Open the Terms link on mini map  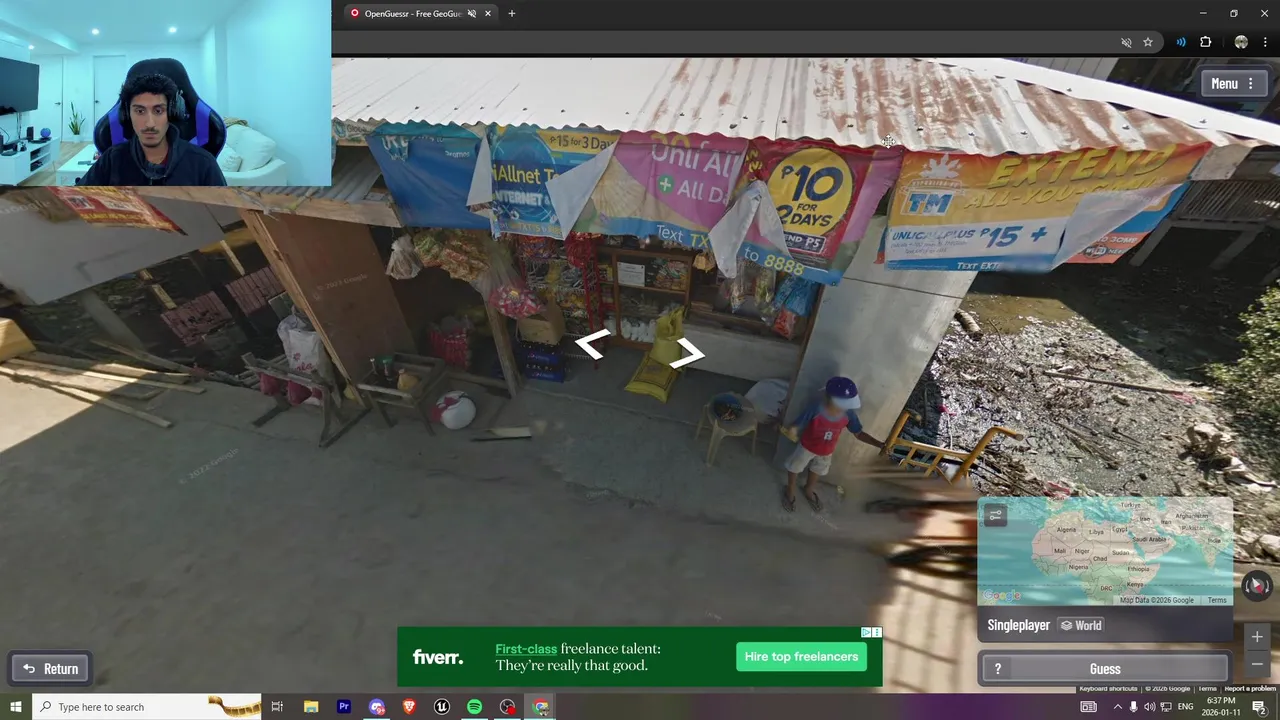pyautogui.click(x=1216, y=600)
